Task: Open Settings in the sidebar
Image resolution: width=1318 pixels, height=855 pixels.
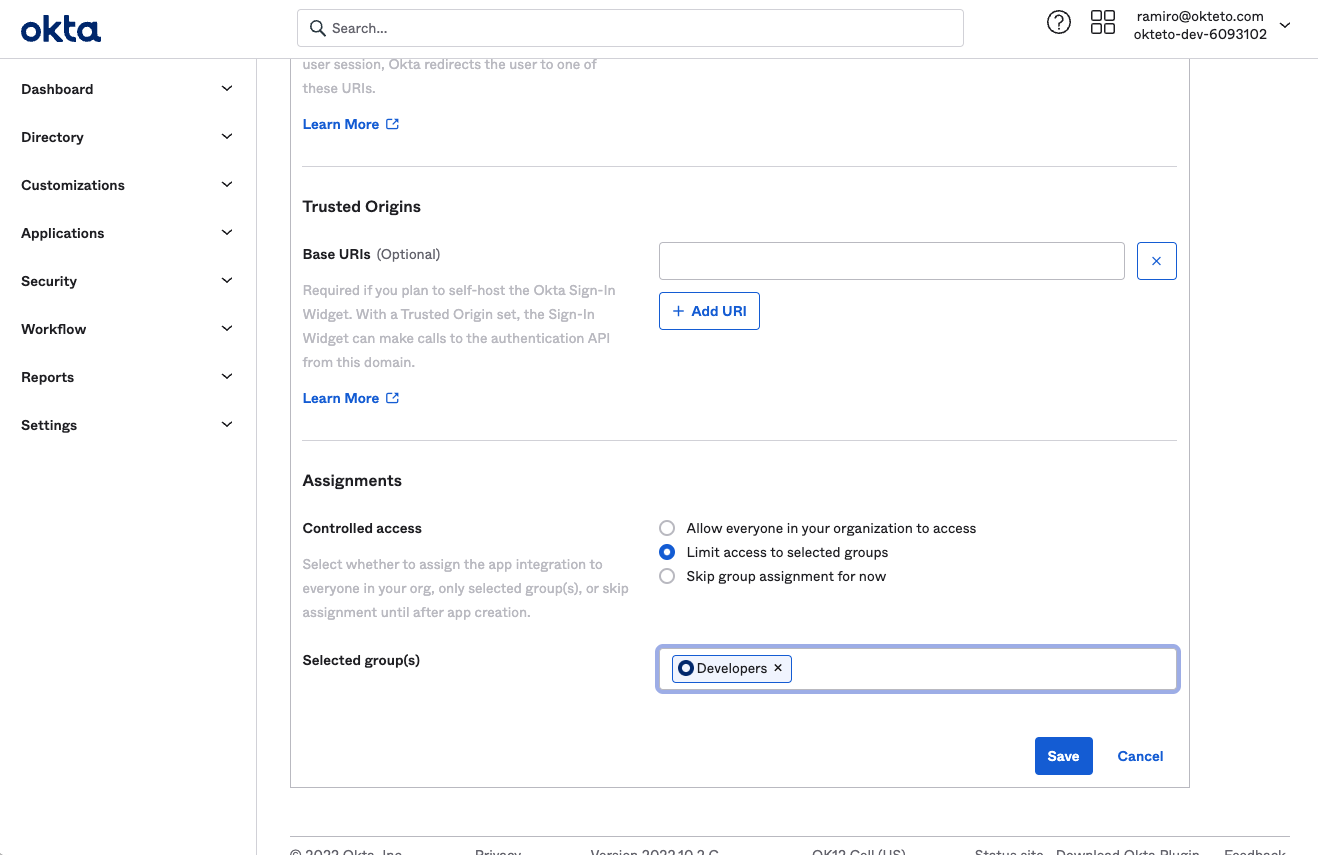Action: [x=49, y=425]
